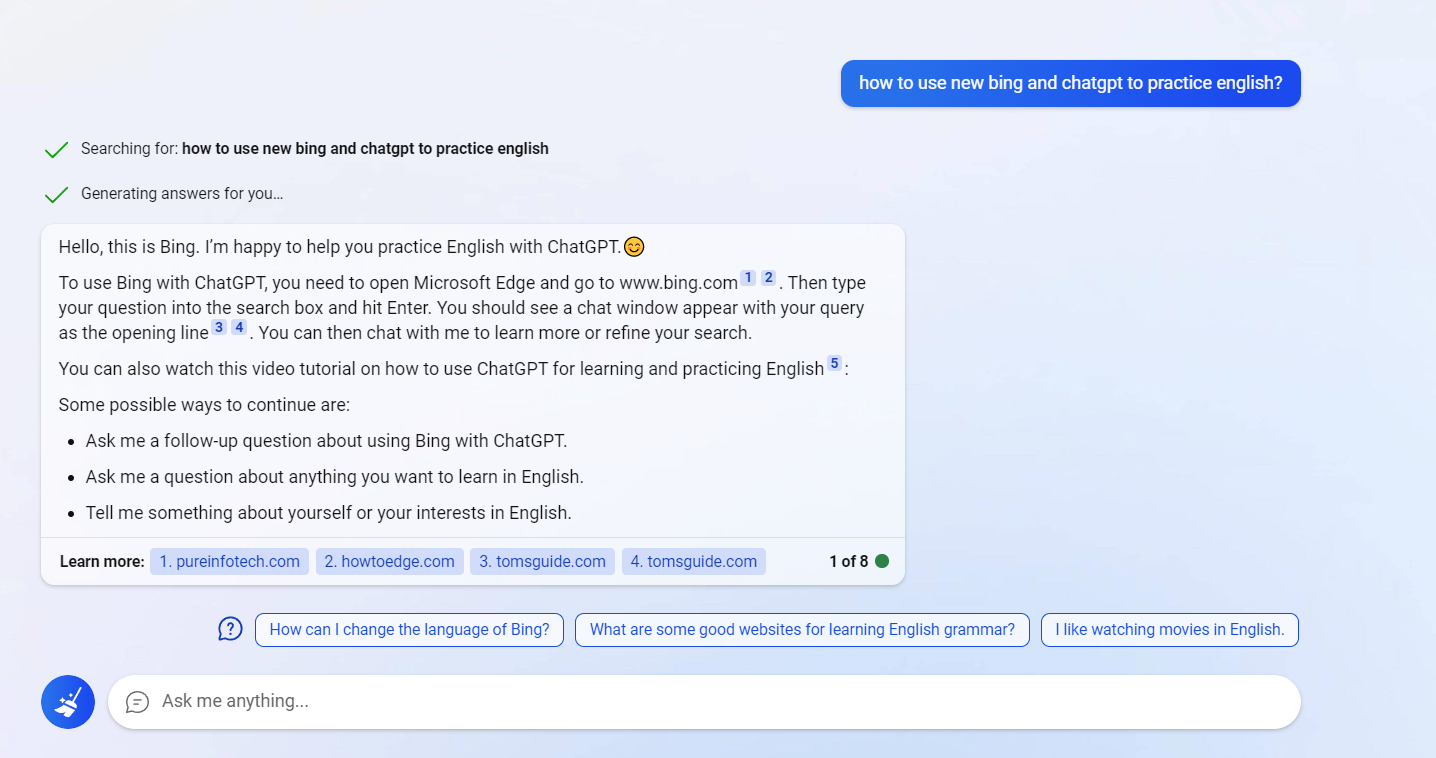Image resolution: width=1436 pixels, height=758 pixels.
Task: Click bullet "Ask me a follow-up question about using Bing"
Action: coord(326,441)
